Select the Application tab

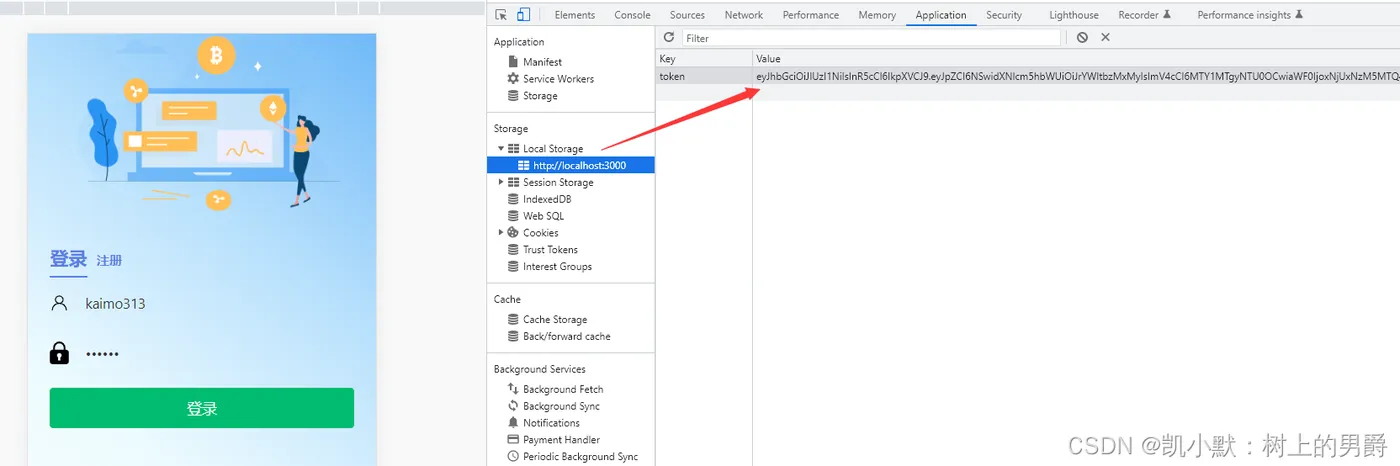click(941, 15)
